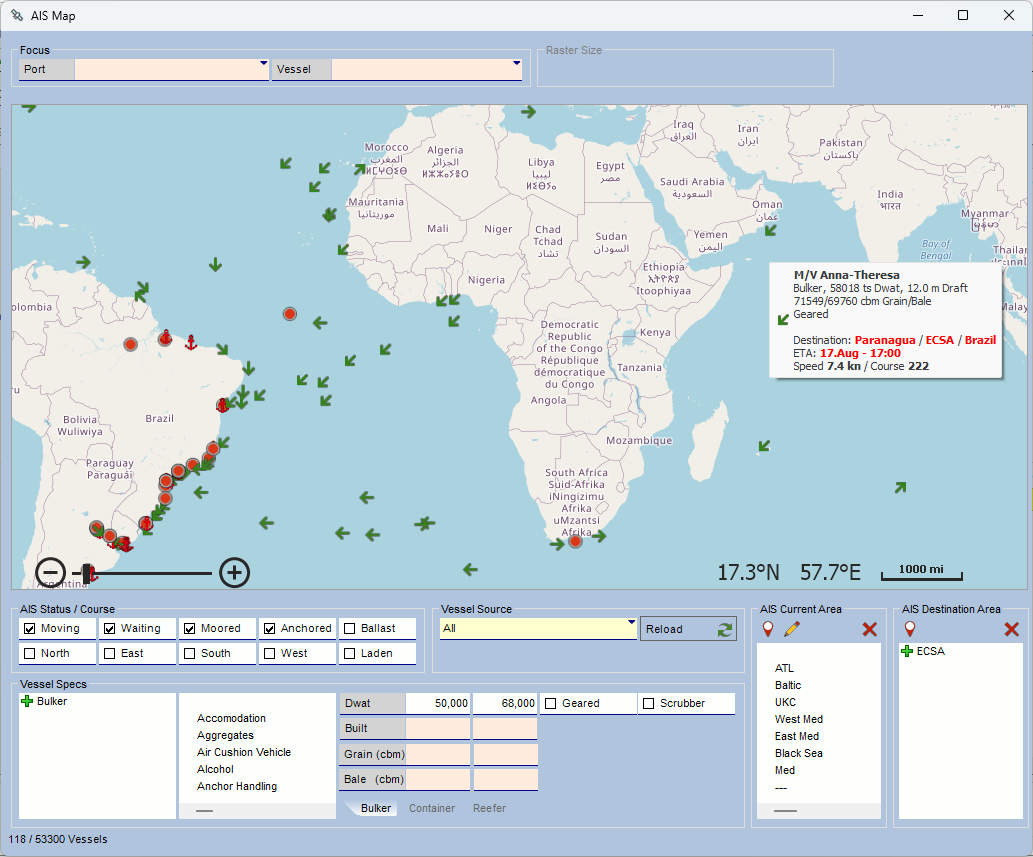
Task: Click the red pin in AIS Destination Area
Action: [x=910, y=629]
